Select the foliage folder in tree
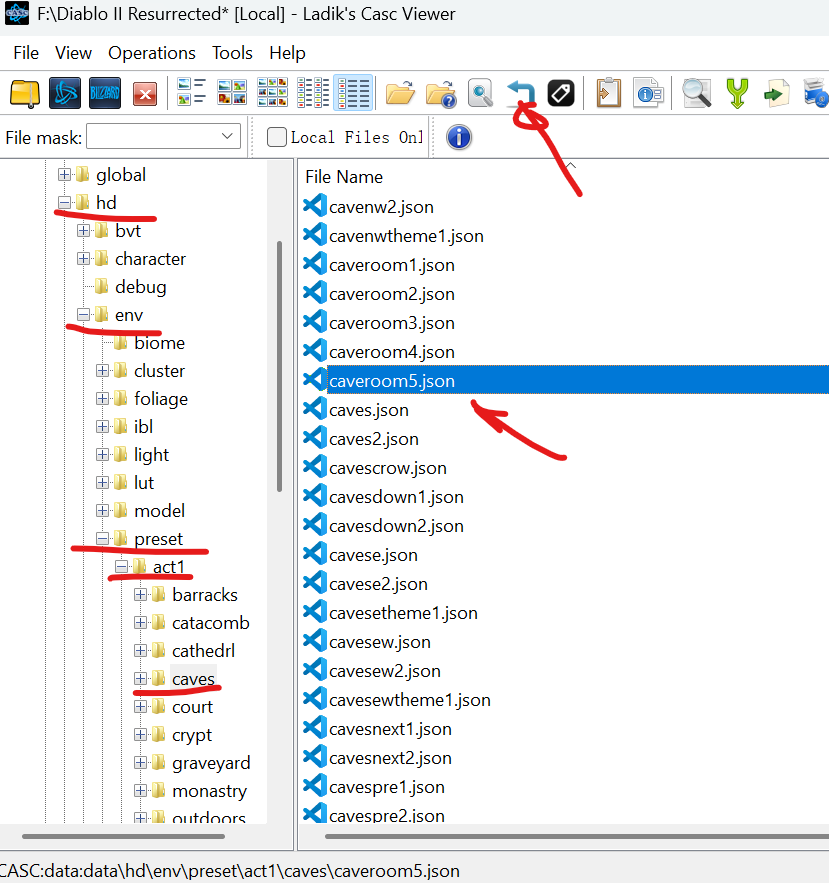Image resolution: width=829 pixels, height=883 pixels. click(x=161, y=399)
